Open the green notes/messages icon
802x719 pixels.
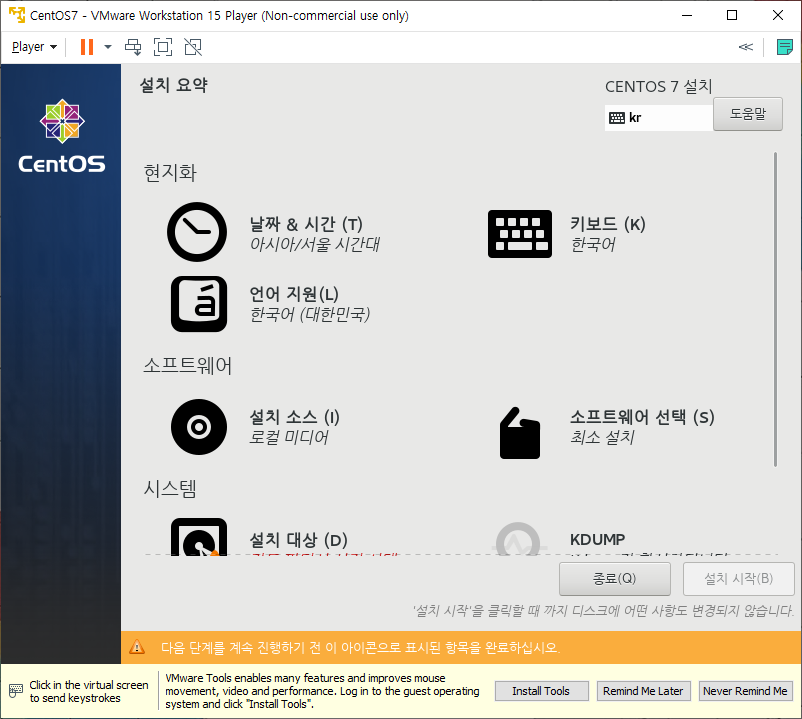784,47
